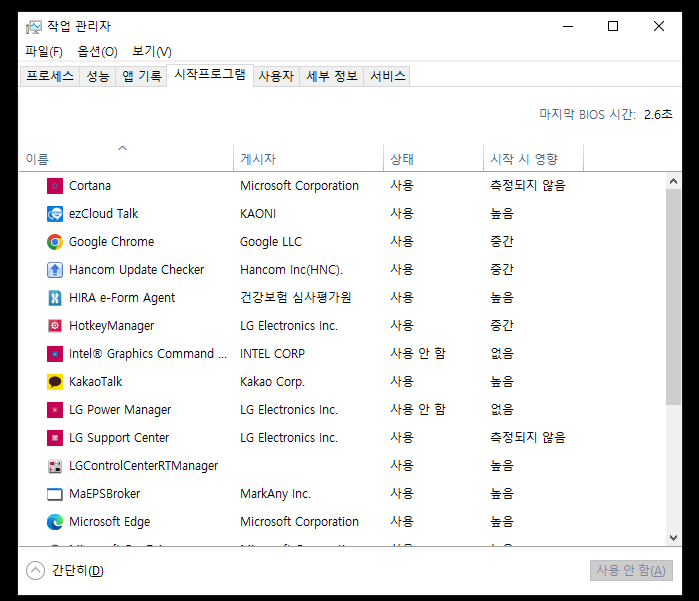Screen dimensions: 699x601
Task: Switch to the 앱 기록 tab
Action: (x=141, y=76)
